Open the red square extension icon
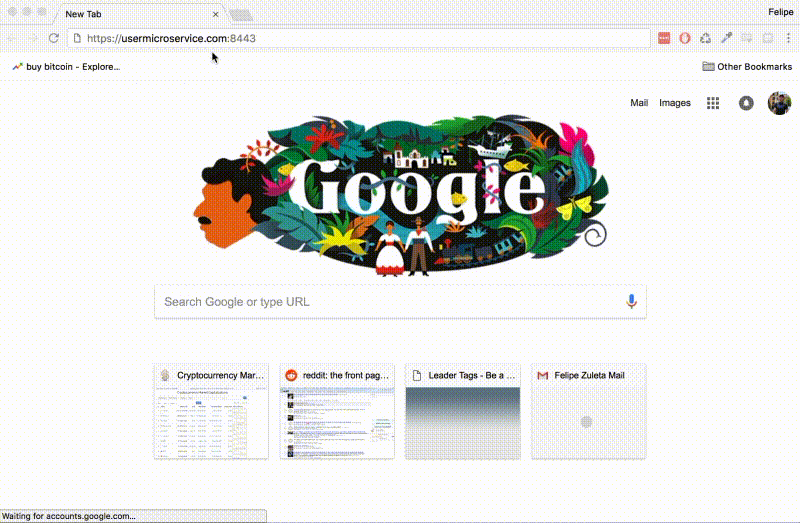 664,38
